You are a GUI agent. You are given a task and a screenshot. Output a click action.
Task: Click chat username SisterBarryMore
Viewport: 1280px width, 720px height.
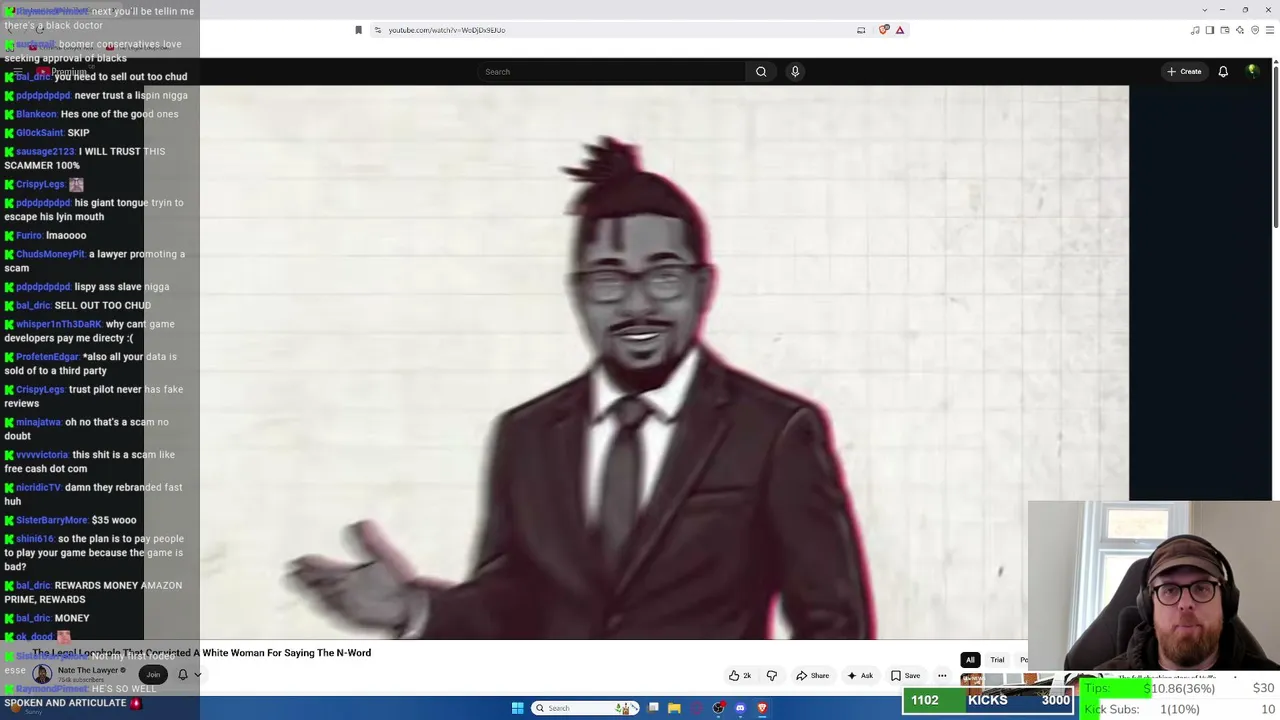tap(52, 520)
